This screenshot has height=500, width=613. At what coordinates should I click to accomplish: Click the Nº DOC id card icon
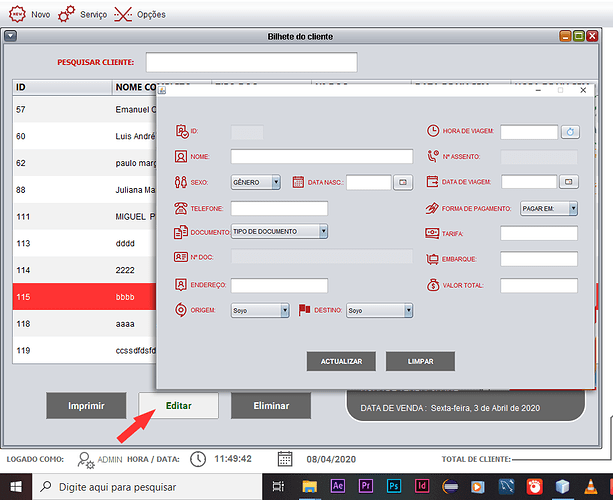point(181,257)
